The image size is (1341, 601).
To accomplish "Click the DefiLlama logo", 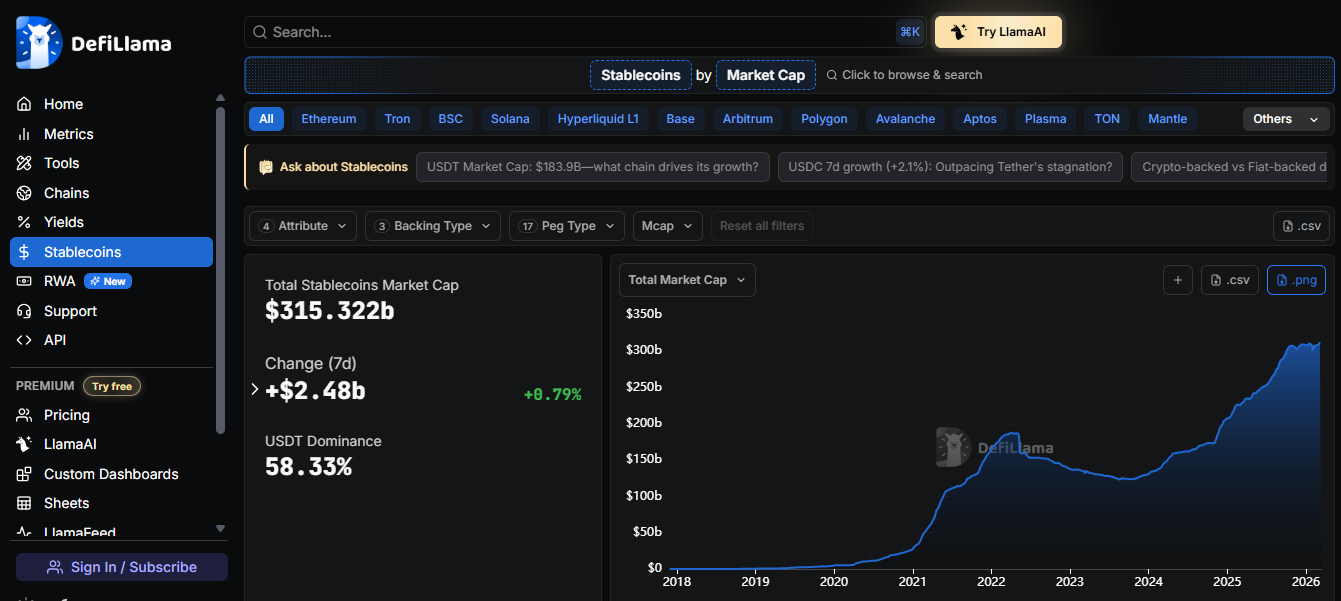I will tap(93, 43).
